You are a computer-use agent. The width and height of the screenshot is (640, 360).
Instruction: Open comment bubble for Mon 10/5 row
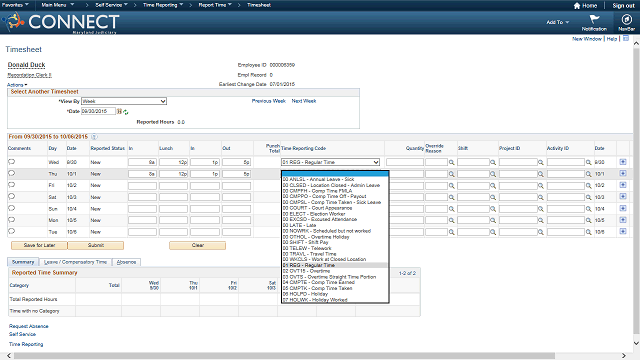[11, 220]
